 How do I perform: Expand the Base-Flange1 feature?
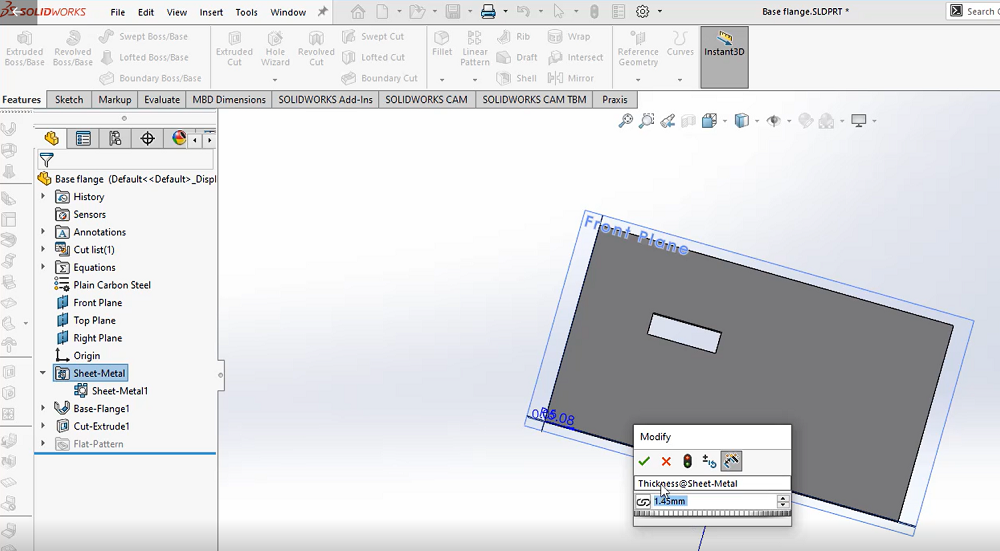(x=43, y=408)
